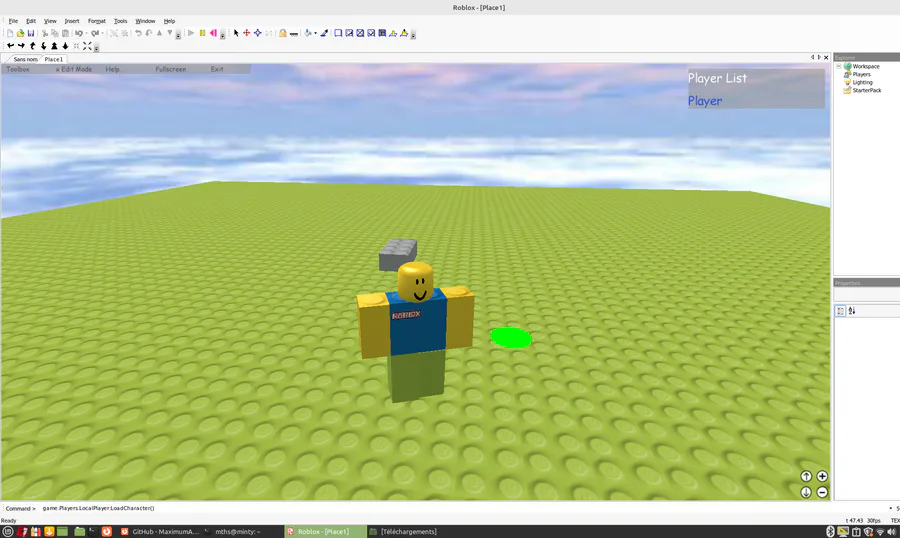Image resolution: width=900 pixels, height=538 pixels.
Task: Click the Anchor tool icon
Action: (294, 33)
